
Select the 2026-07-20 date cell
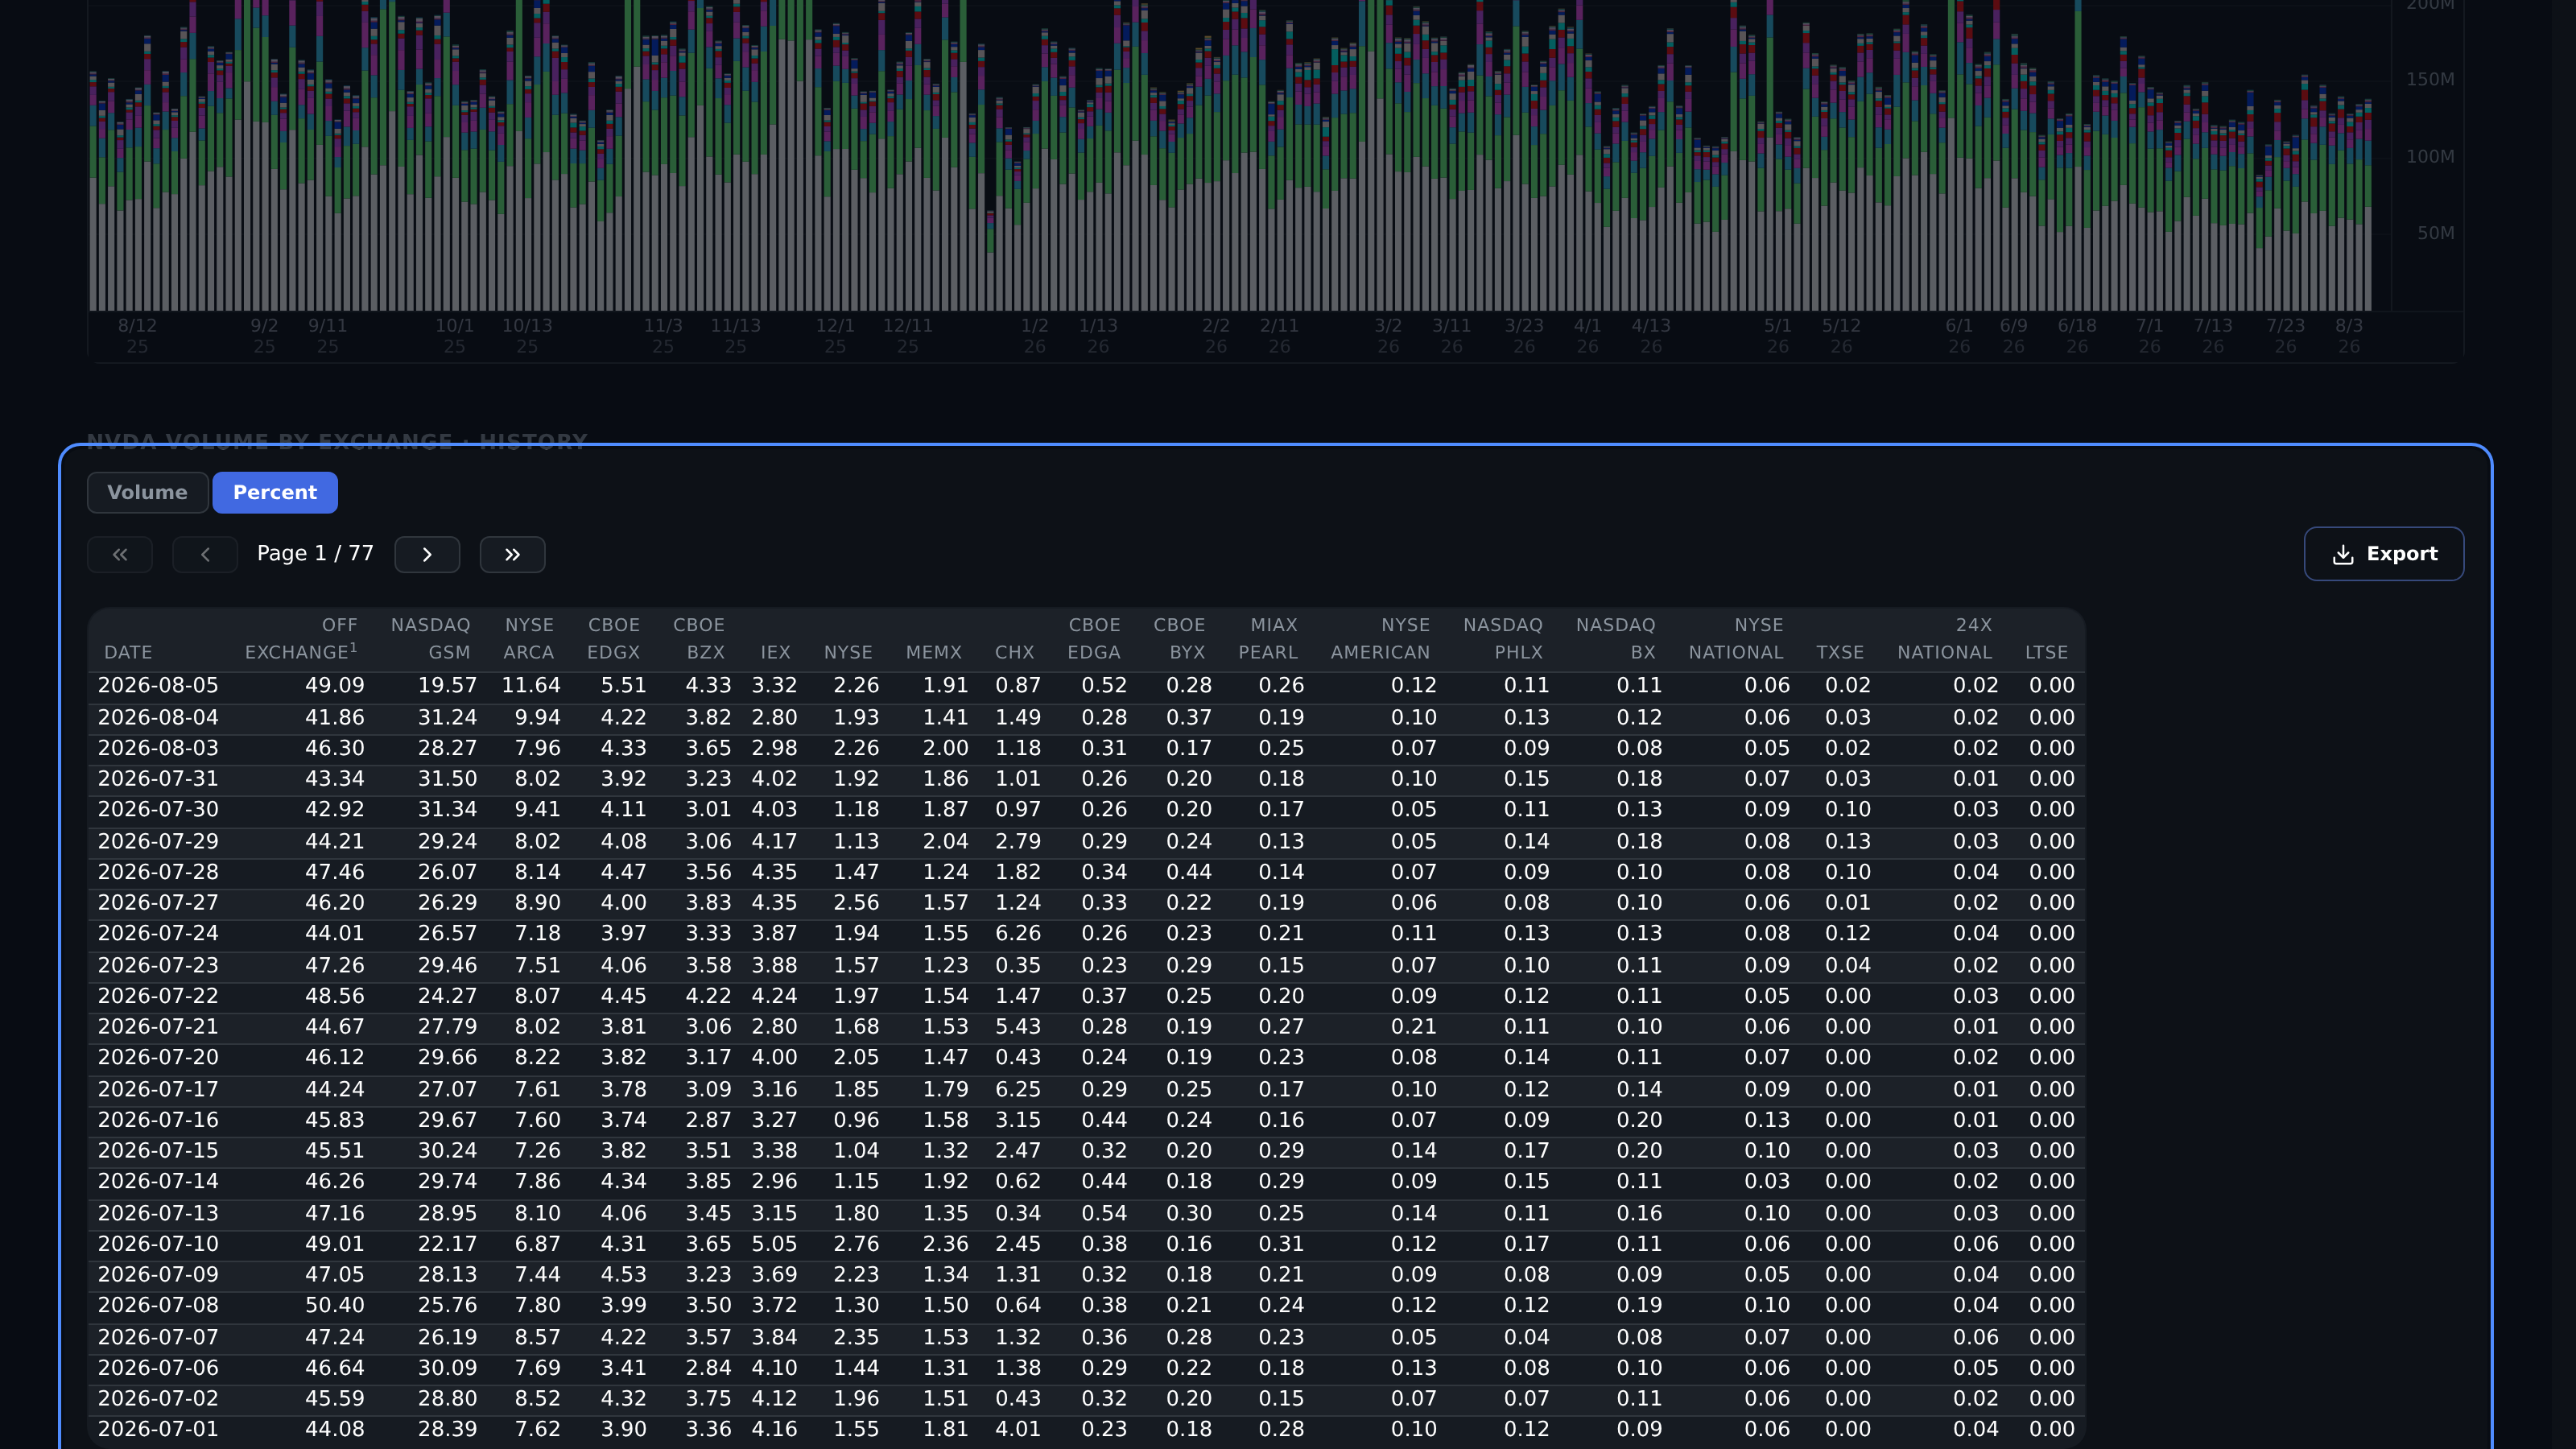158,1057
